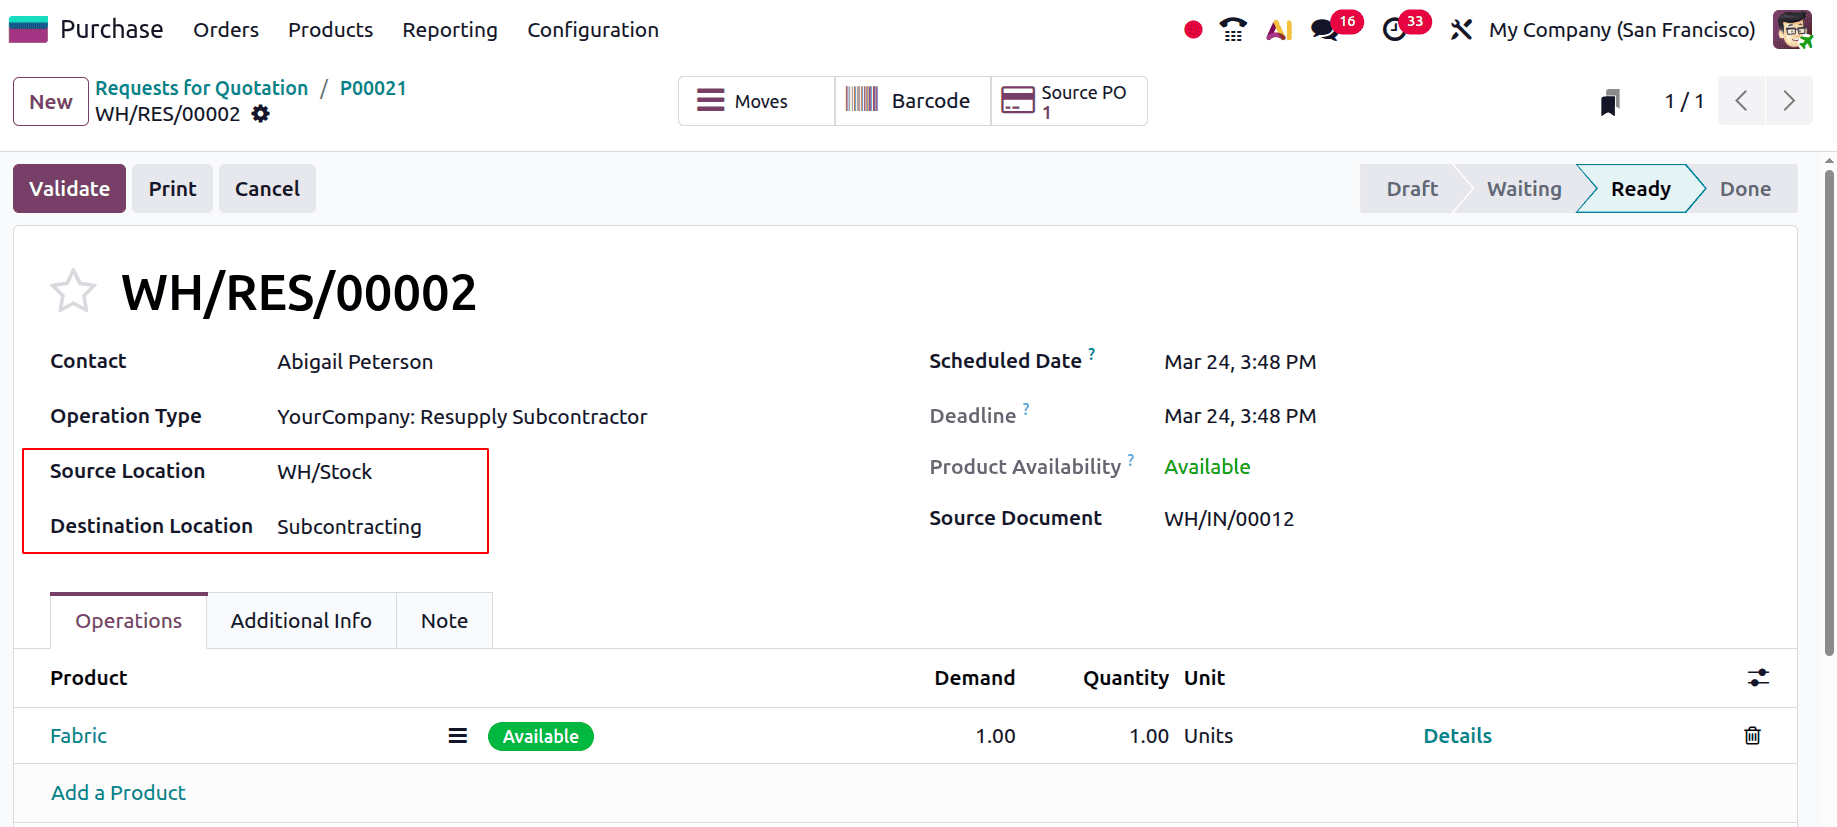Open the Purchase app home icon
Viewport: 1837px width, 827px height.
point(28,30)
